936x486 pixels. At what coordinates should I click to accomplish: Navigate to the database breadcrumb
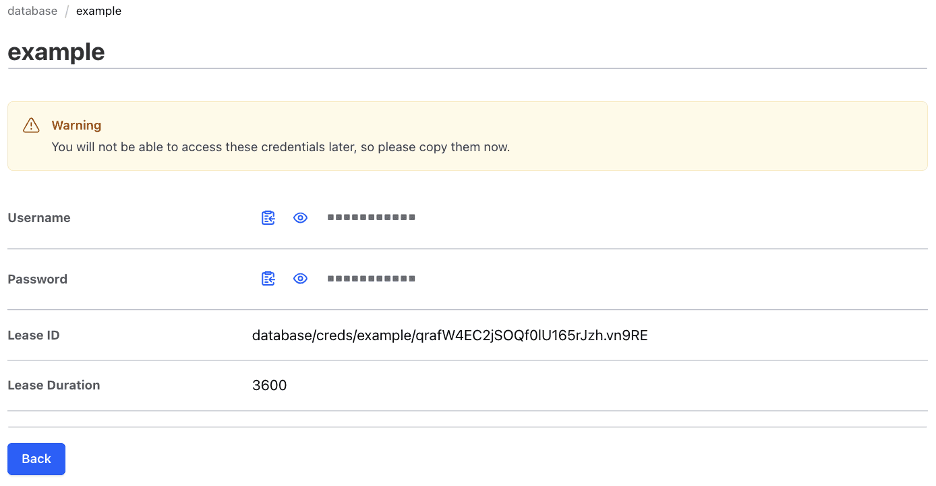click(x=32, y=11)
